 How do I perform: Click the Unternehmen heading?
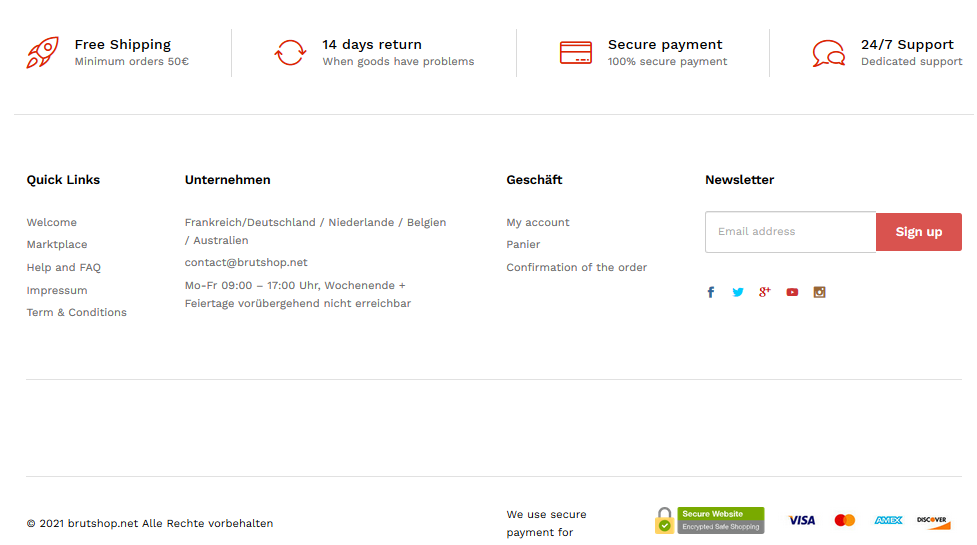tap(227, 180)
